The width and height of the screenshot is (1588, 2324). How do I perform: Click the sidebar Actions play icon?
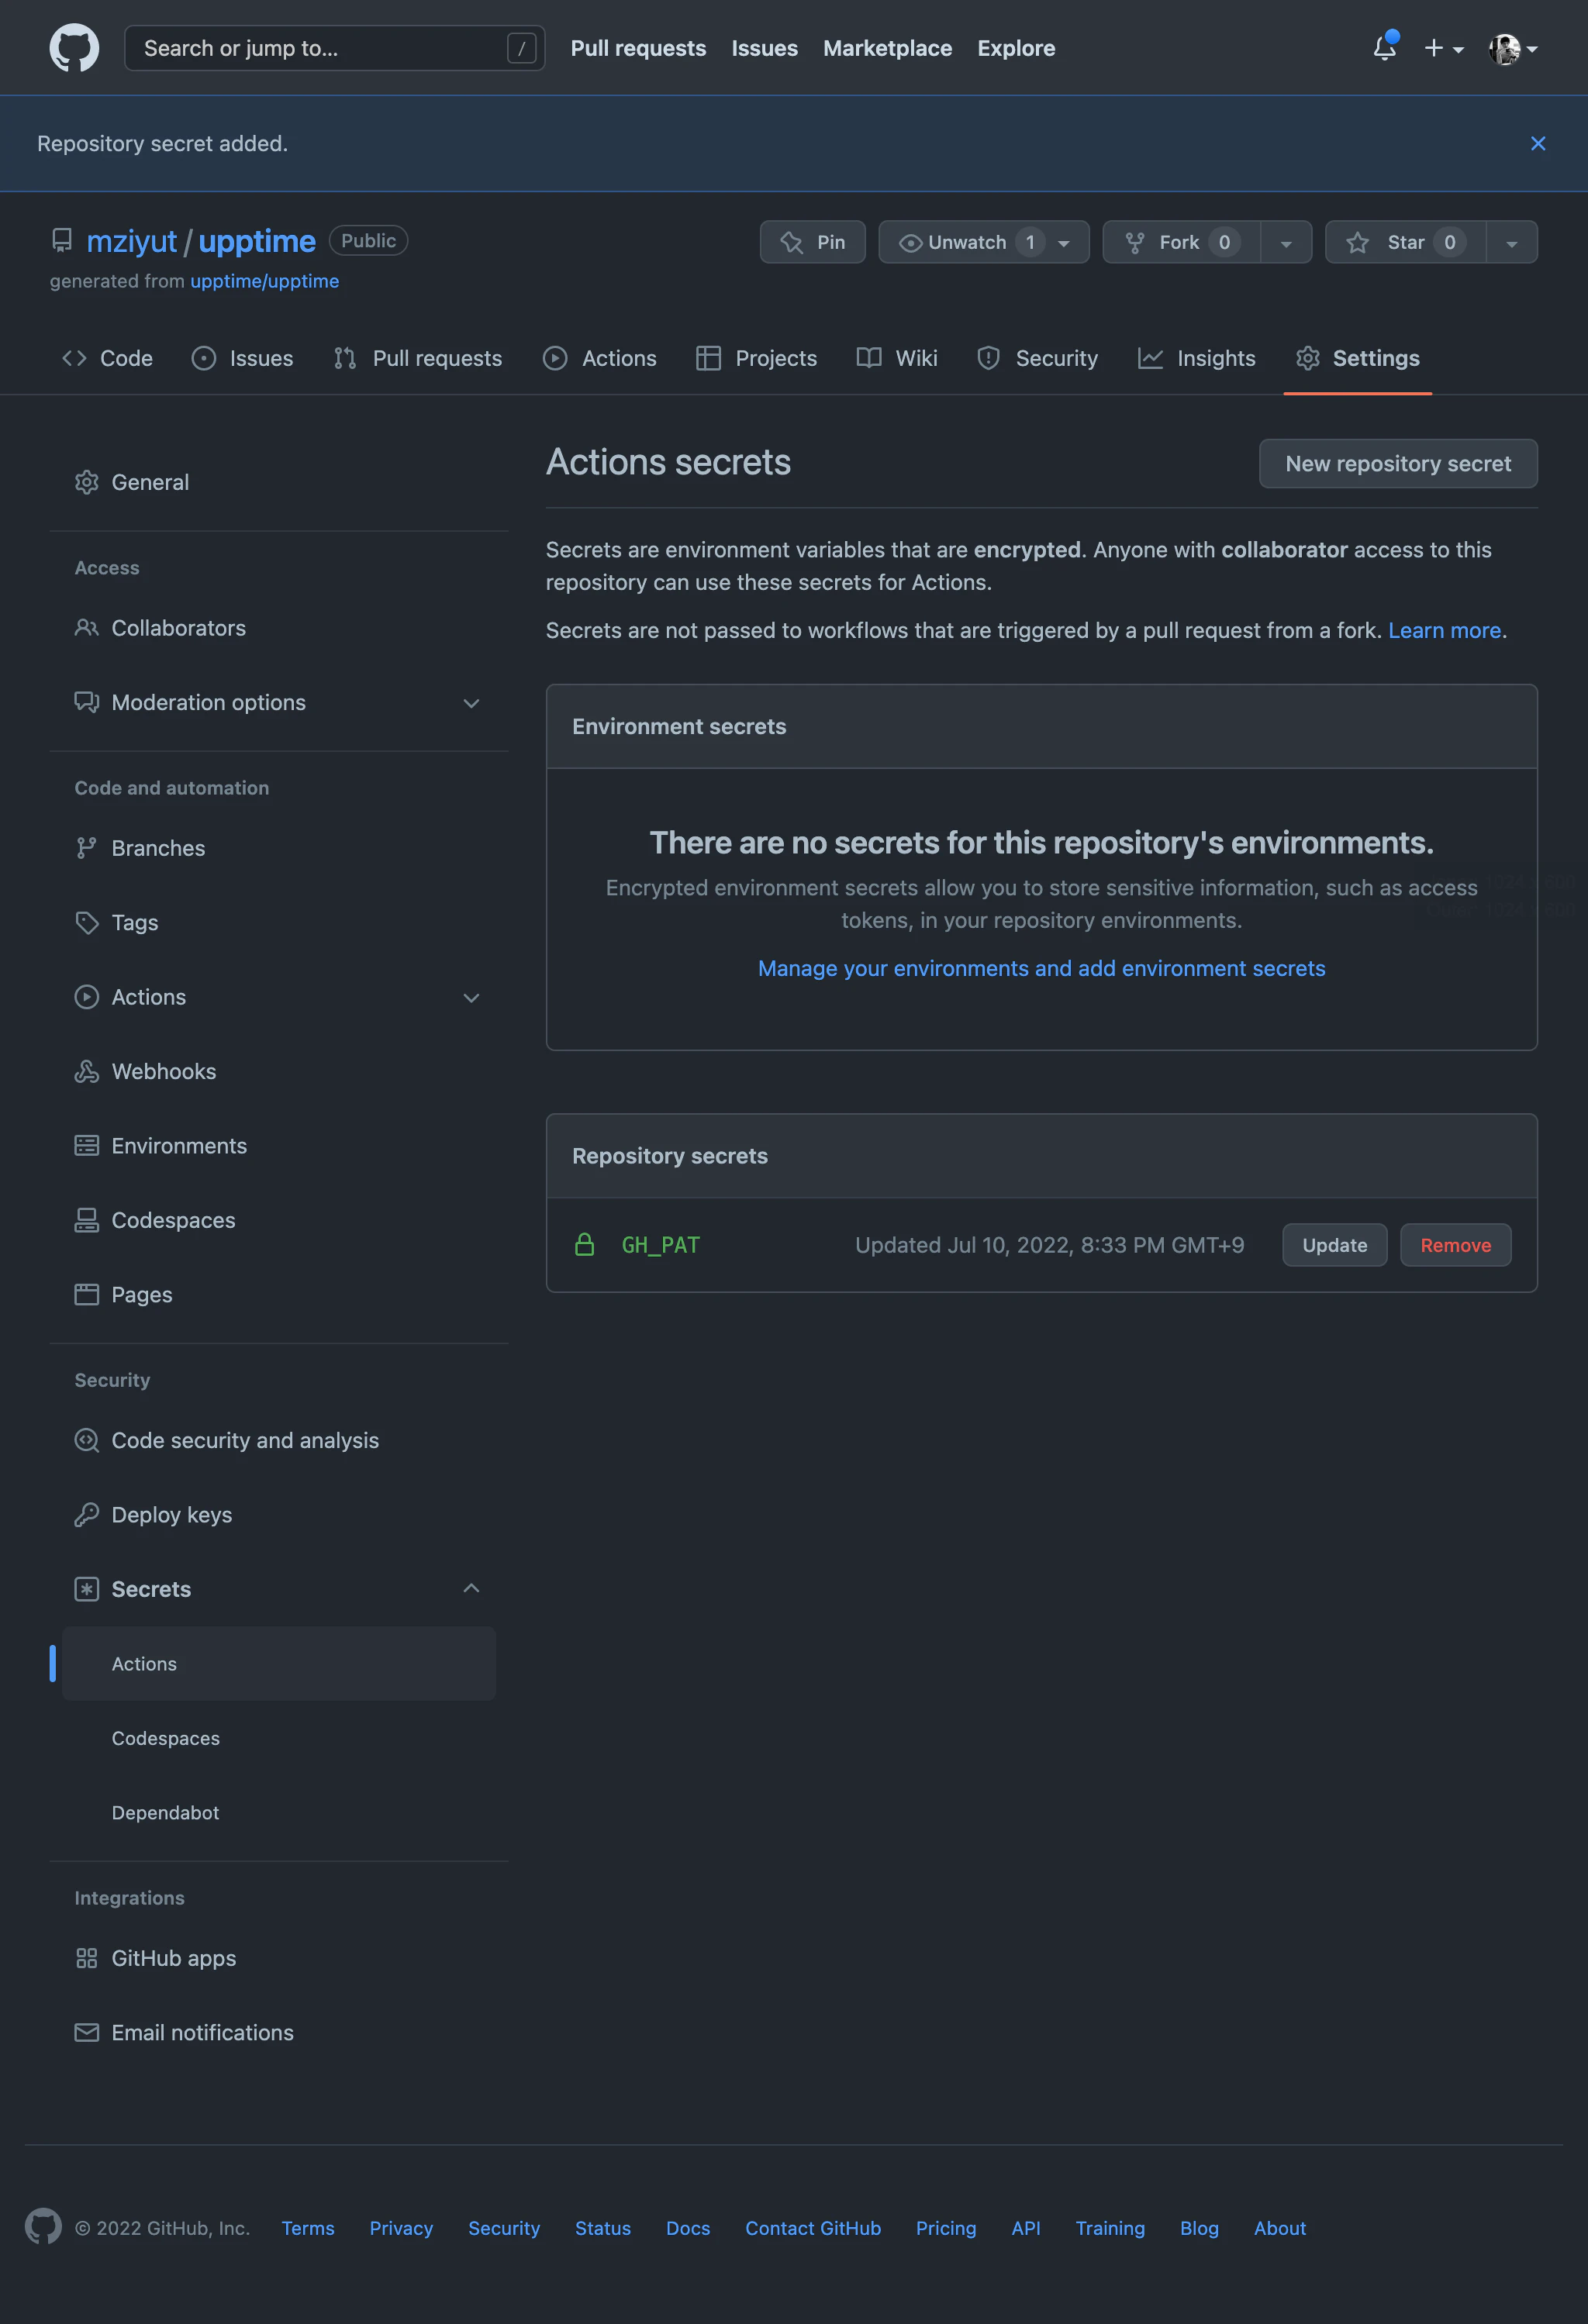pyautogui.click(x=87, y=997)
